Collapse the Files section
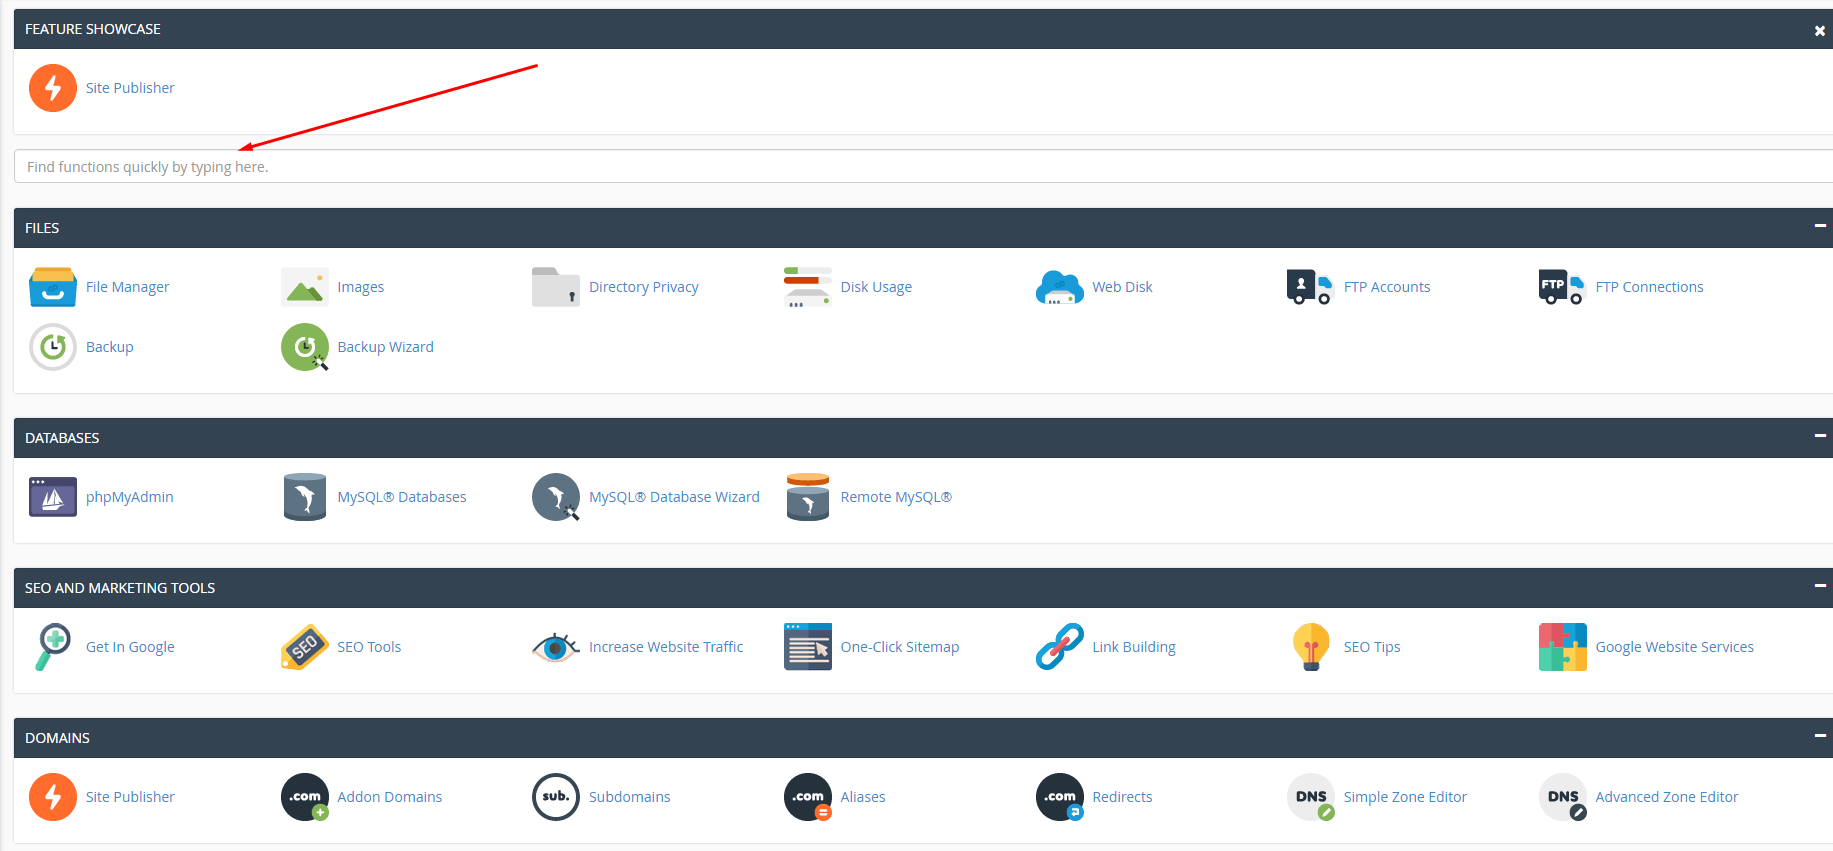 (x=1819, y=226)
